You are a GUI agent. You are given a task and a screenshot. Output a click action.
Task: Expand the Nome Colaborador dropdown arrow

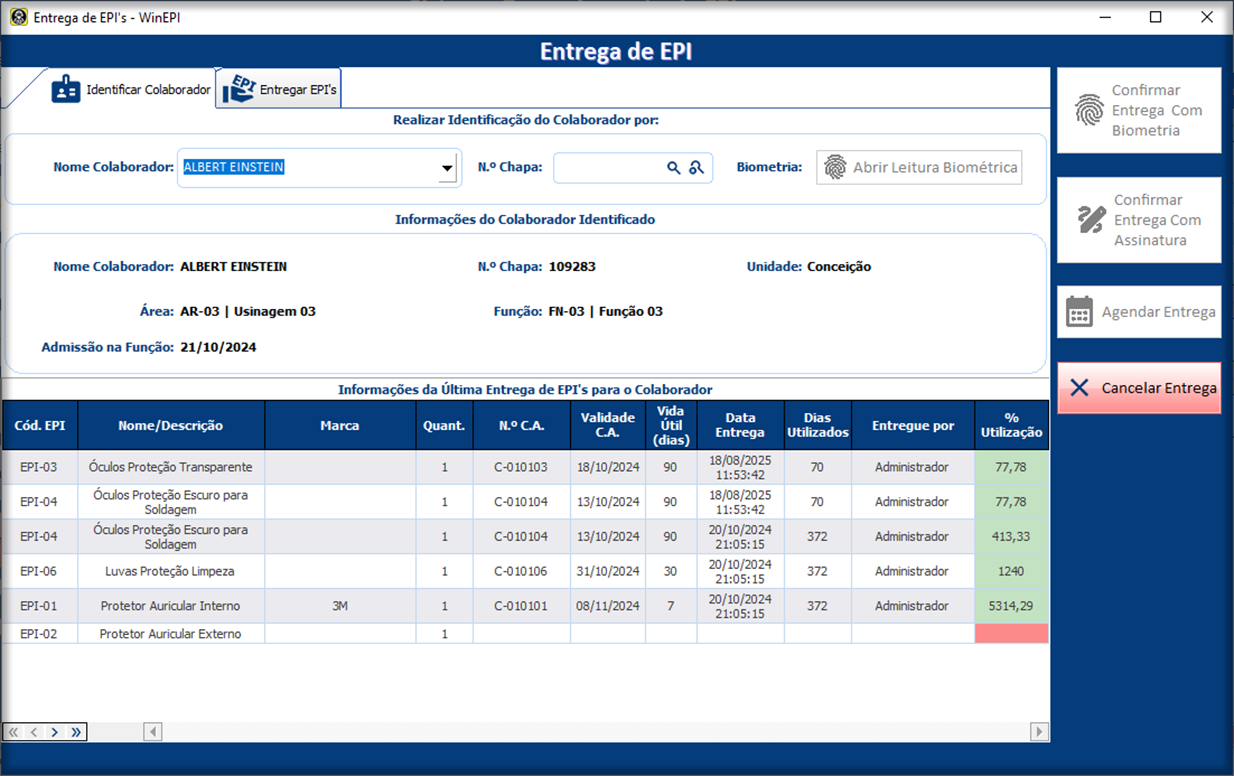(x=447, y=169)
